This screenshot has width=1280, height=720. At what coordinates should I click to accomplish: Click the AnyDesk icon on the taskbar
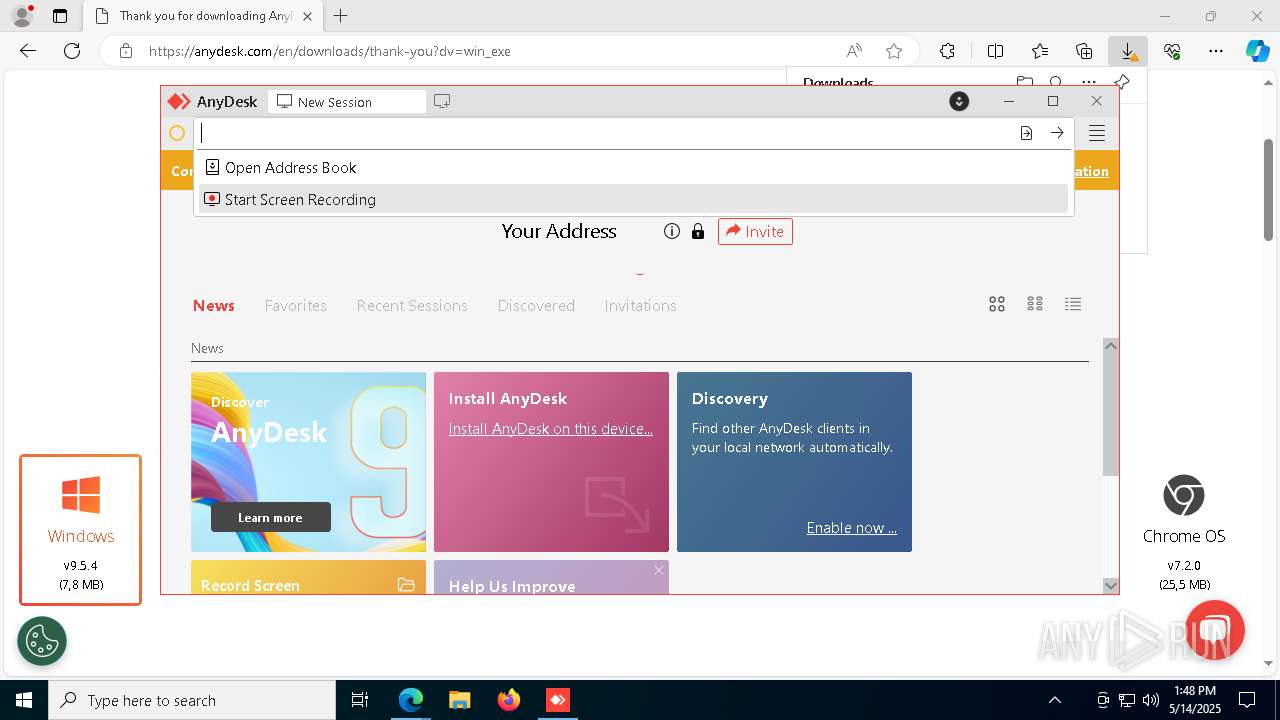point(557,700)
